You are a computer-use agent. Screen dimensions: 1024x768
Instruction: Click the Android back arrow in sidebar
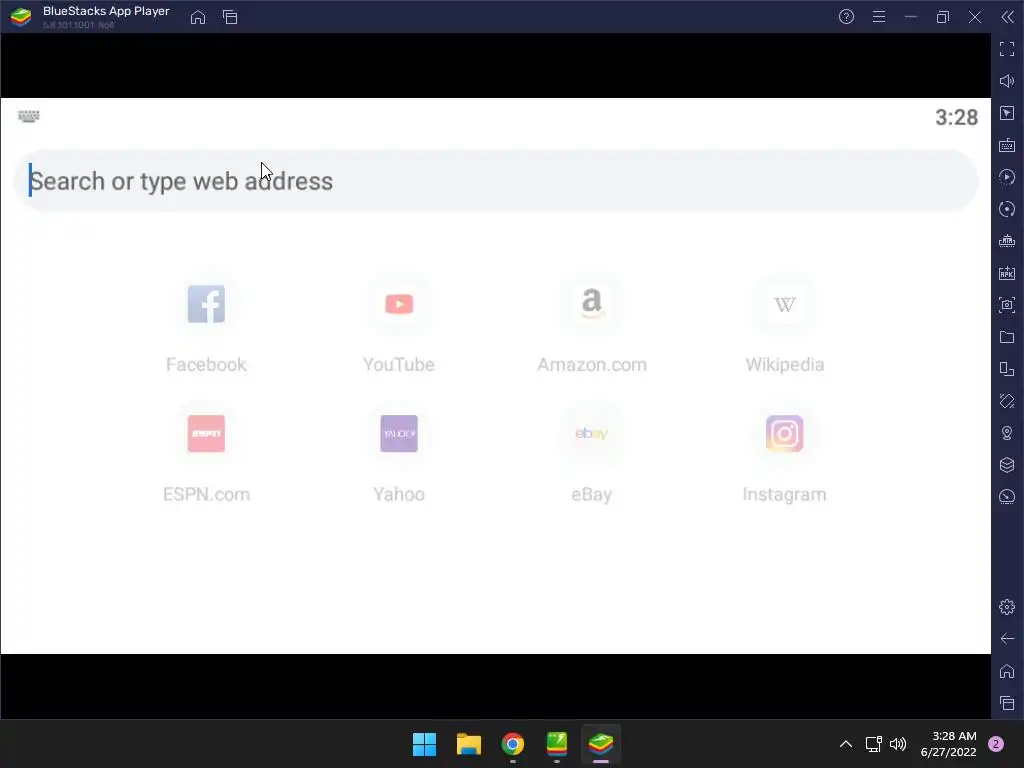(1007, 639)
